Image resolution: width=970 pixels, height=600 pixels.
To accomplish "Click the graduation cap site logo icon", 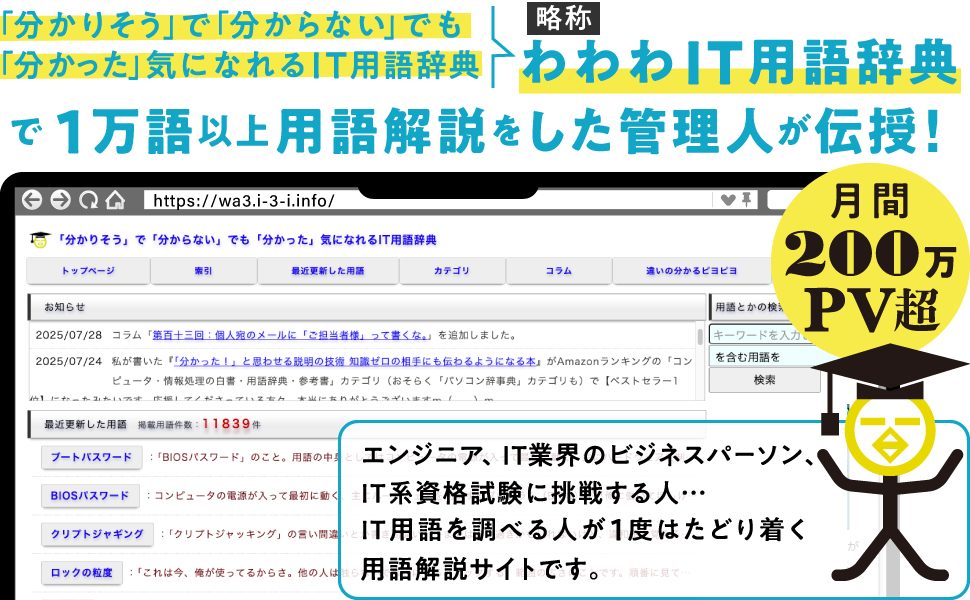I will [x=40, y=240].
